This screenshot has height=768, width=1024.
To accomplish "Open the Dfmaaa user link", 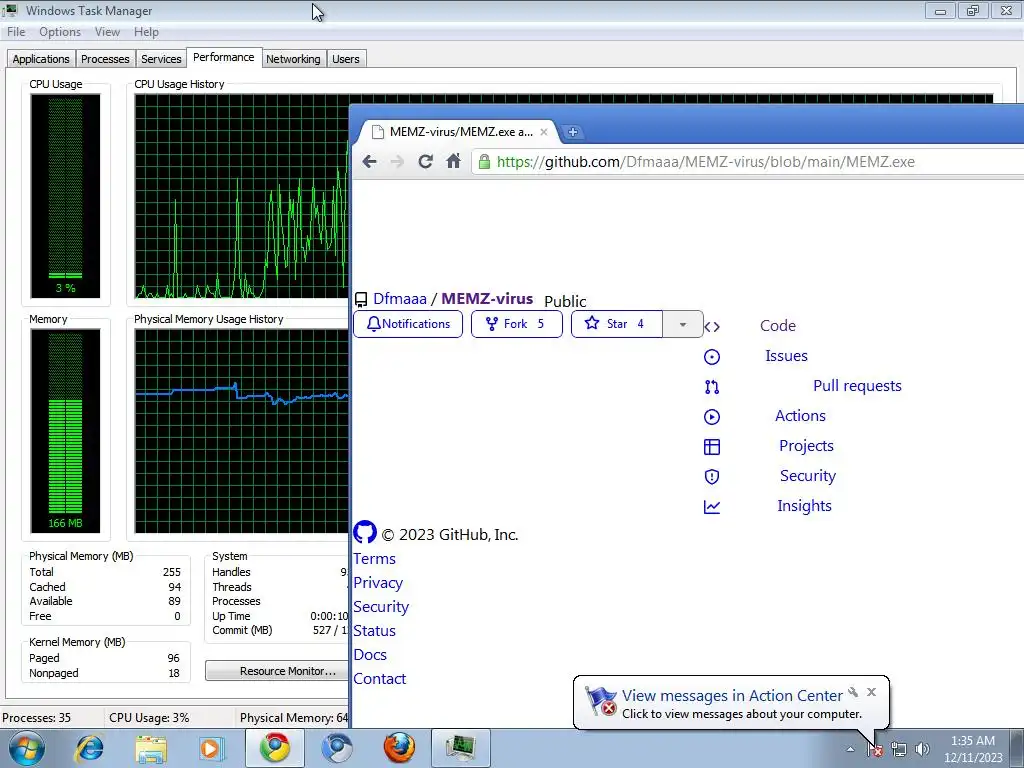I will pyautogui.click(x=400, y=299).
